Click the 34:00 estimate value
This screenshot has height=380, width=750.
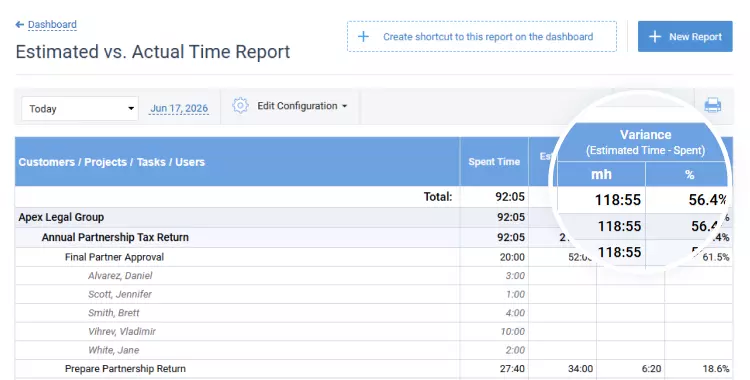(580, 369)
